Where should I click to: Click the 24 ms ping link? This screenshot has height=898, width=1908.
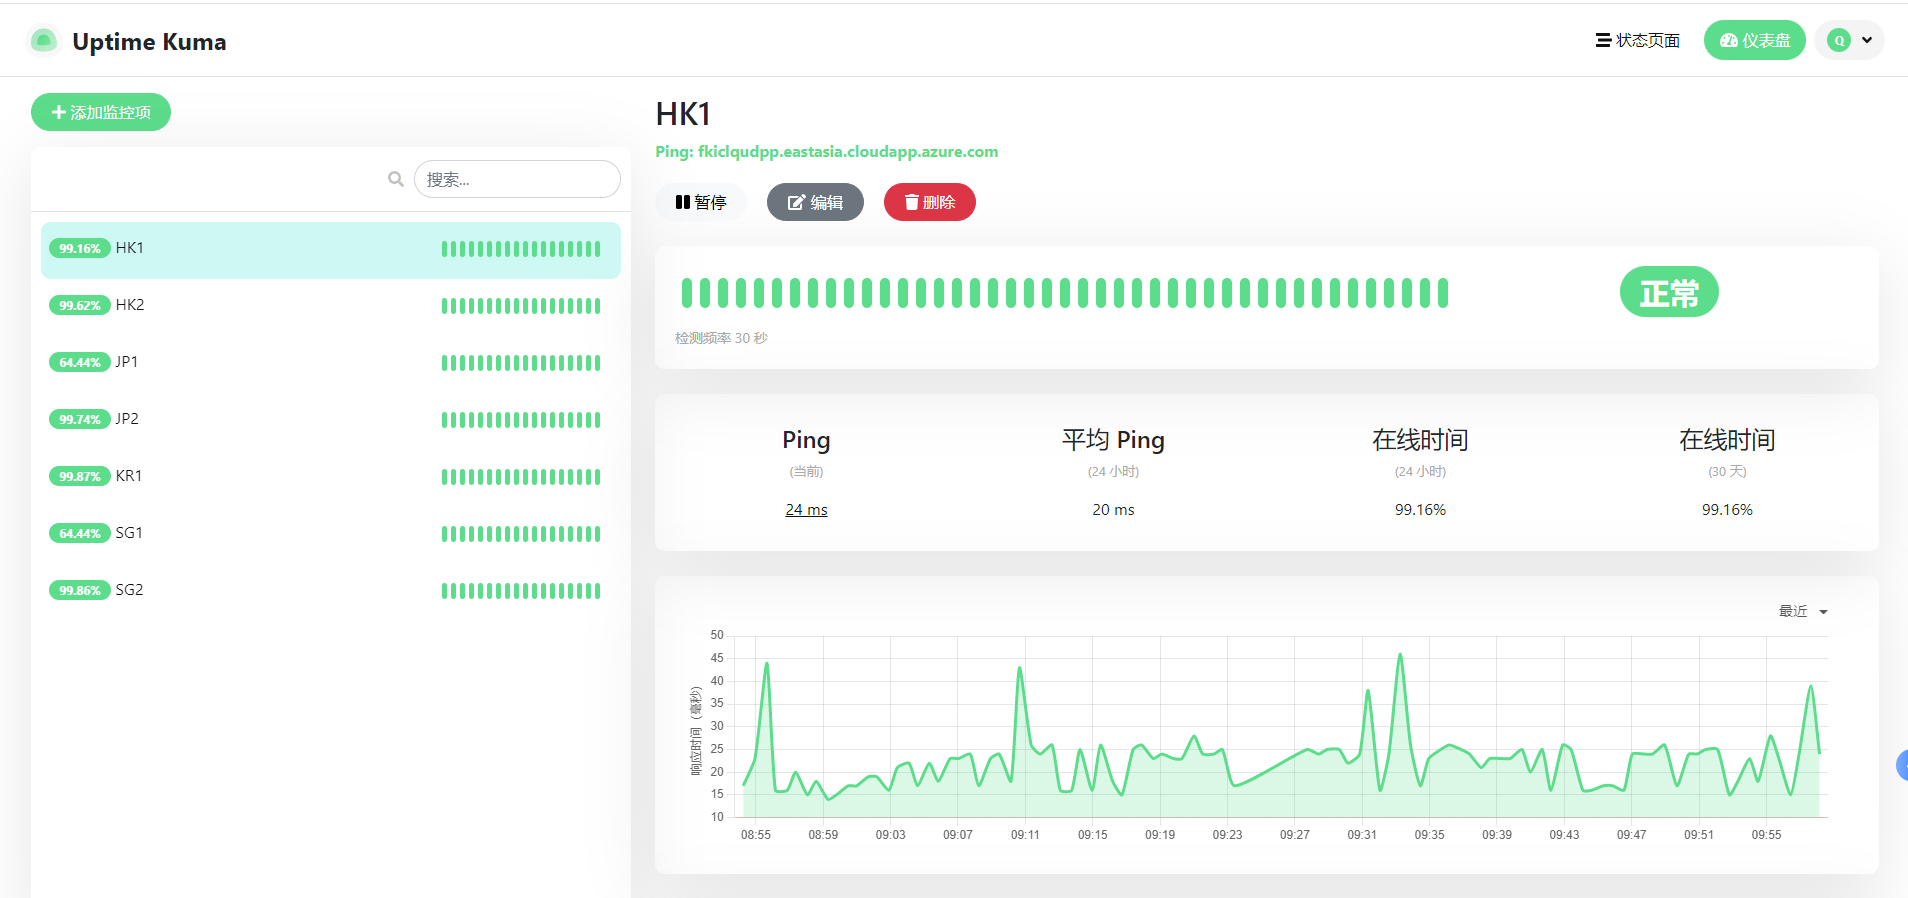tap(806, 510)
